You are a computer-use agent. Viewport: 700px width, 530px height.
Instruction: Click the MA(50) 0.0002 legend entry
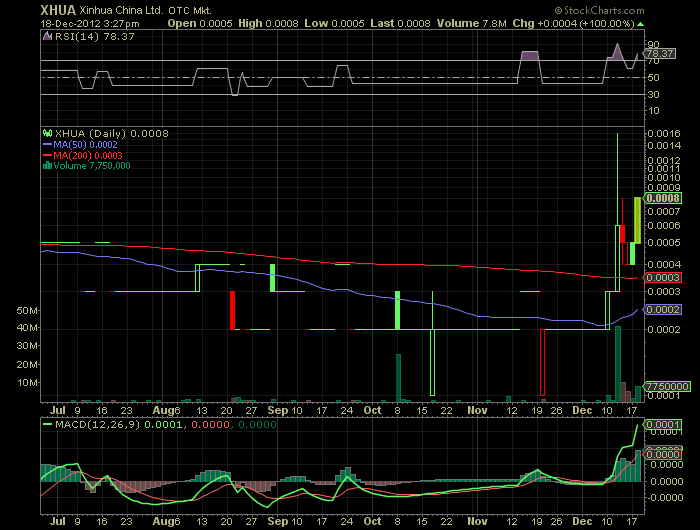click(80, 145)
